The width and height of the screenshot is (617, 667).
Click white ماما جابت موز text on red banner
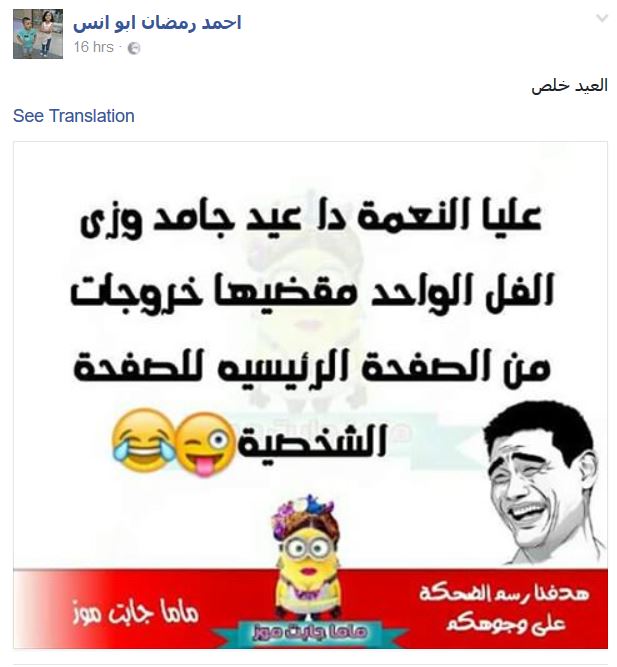click(136, 613)
